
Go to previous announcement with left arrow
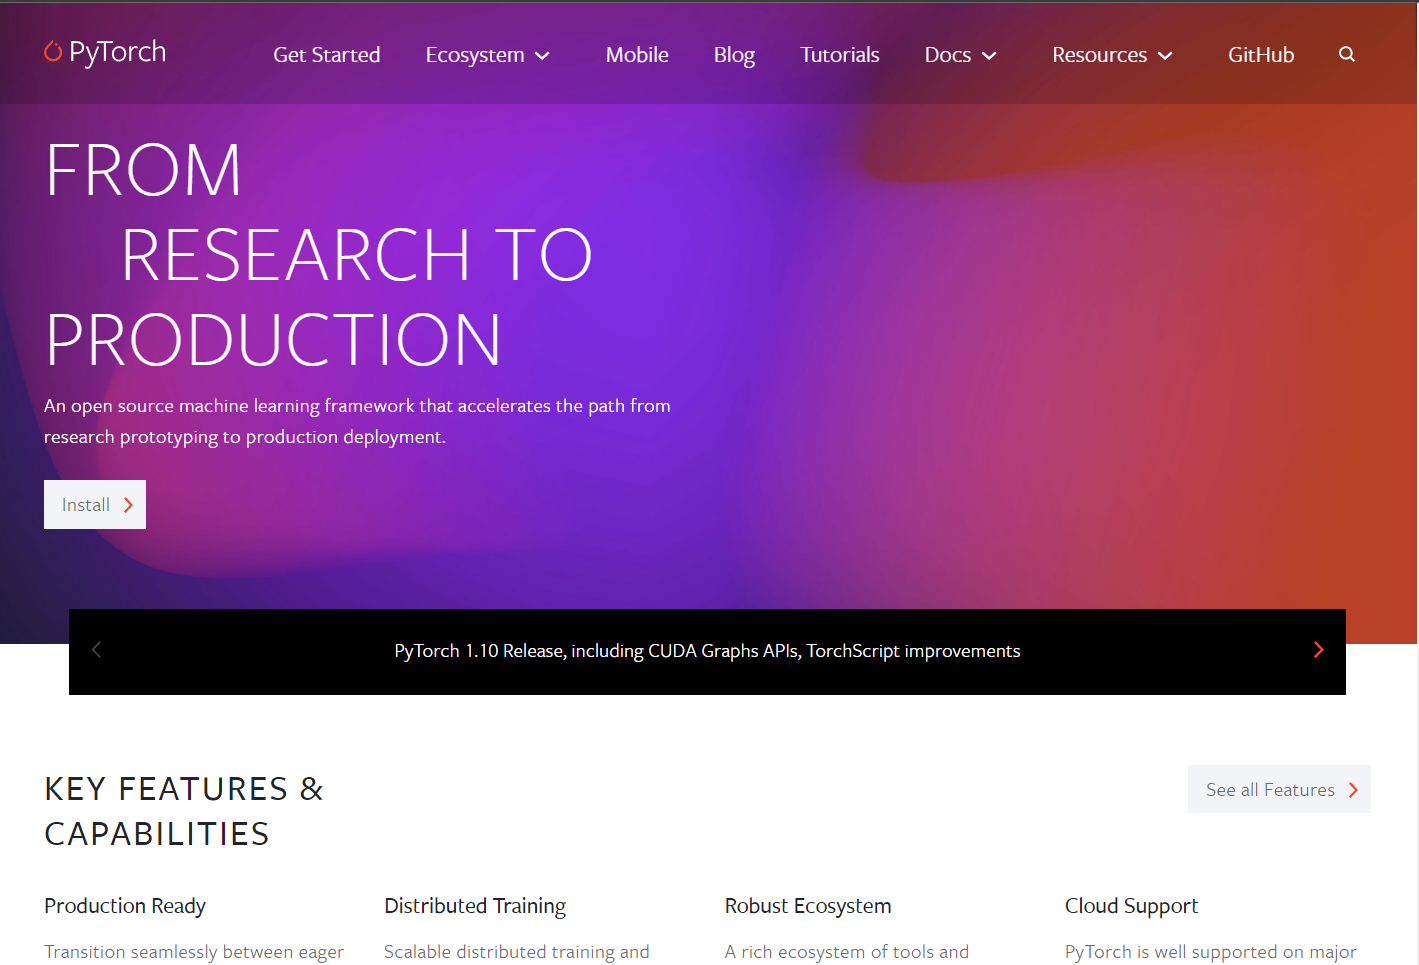[x=96, y=650]
